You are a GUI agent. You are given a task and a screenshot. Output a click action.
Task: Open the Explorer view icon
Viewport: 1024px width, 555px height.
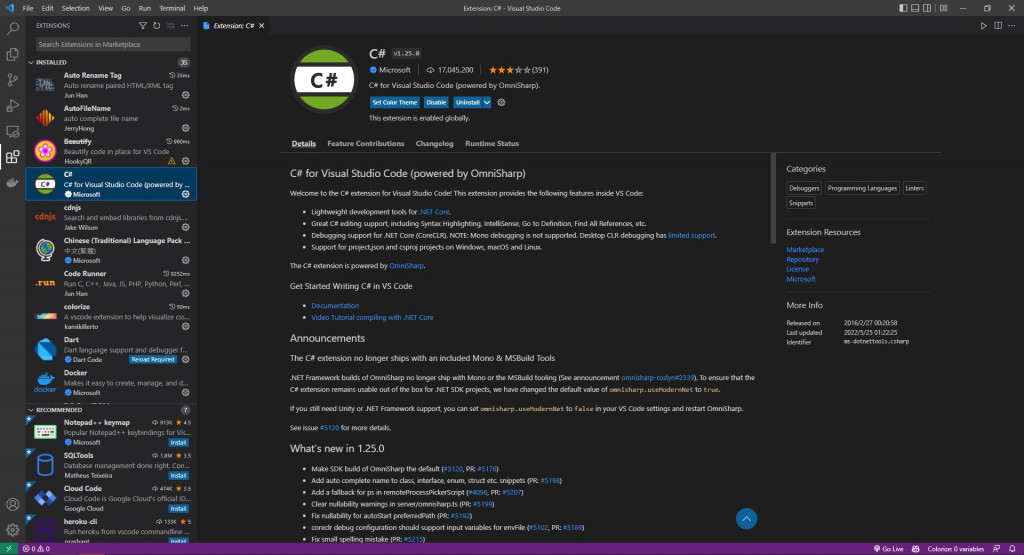pos(12,54)
